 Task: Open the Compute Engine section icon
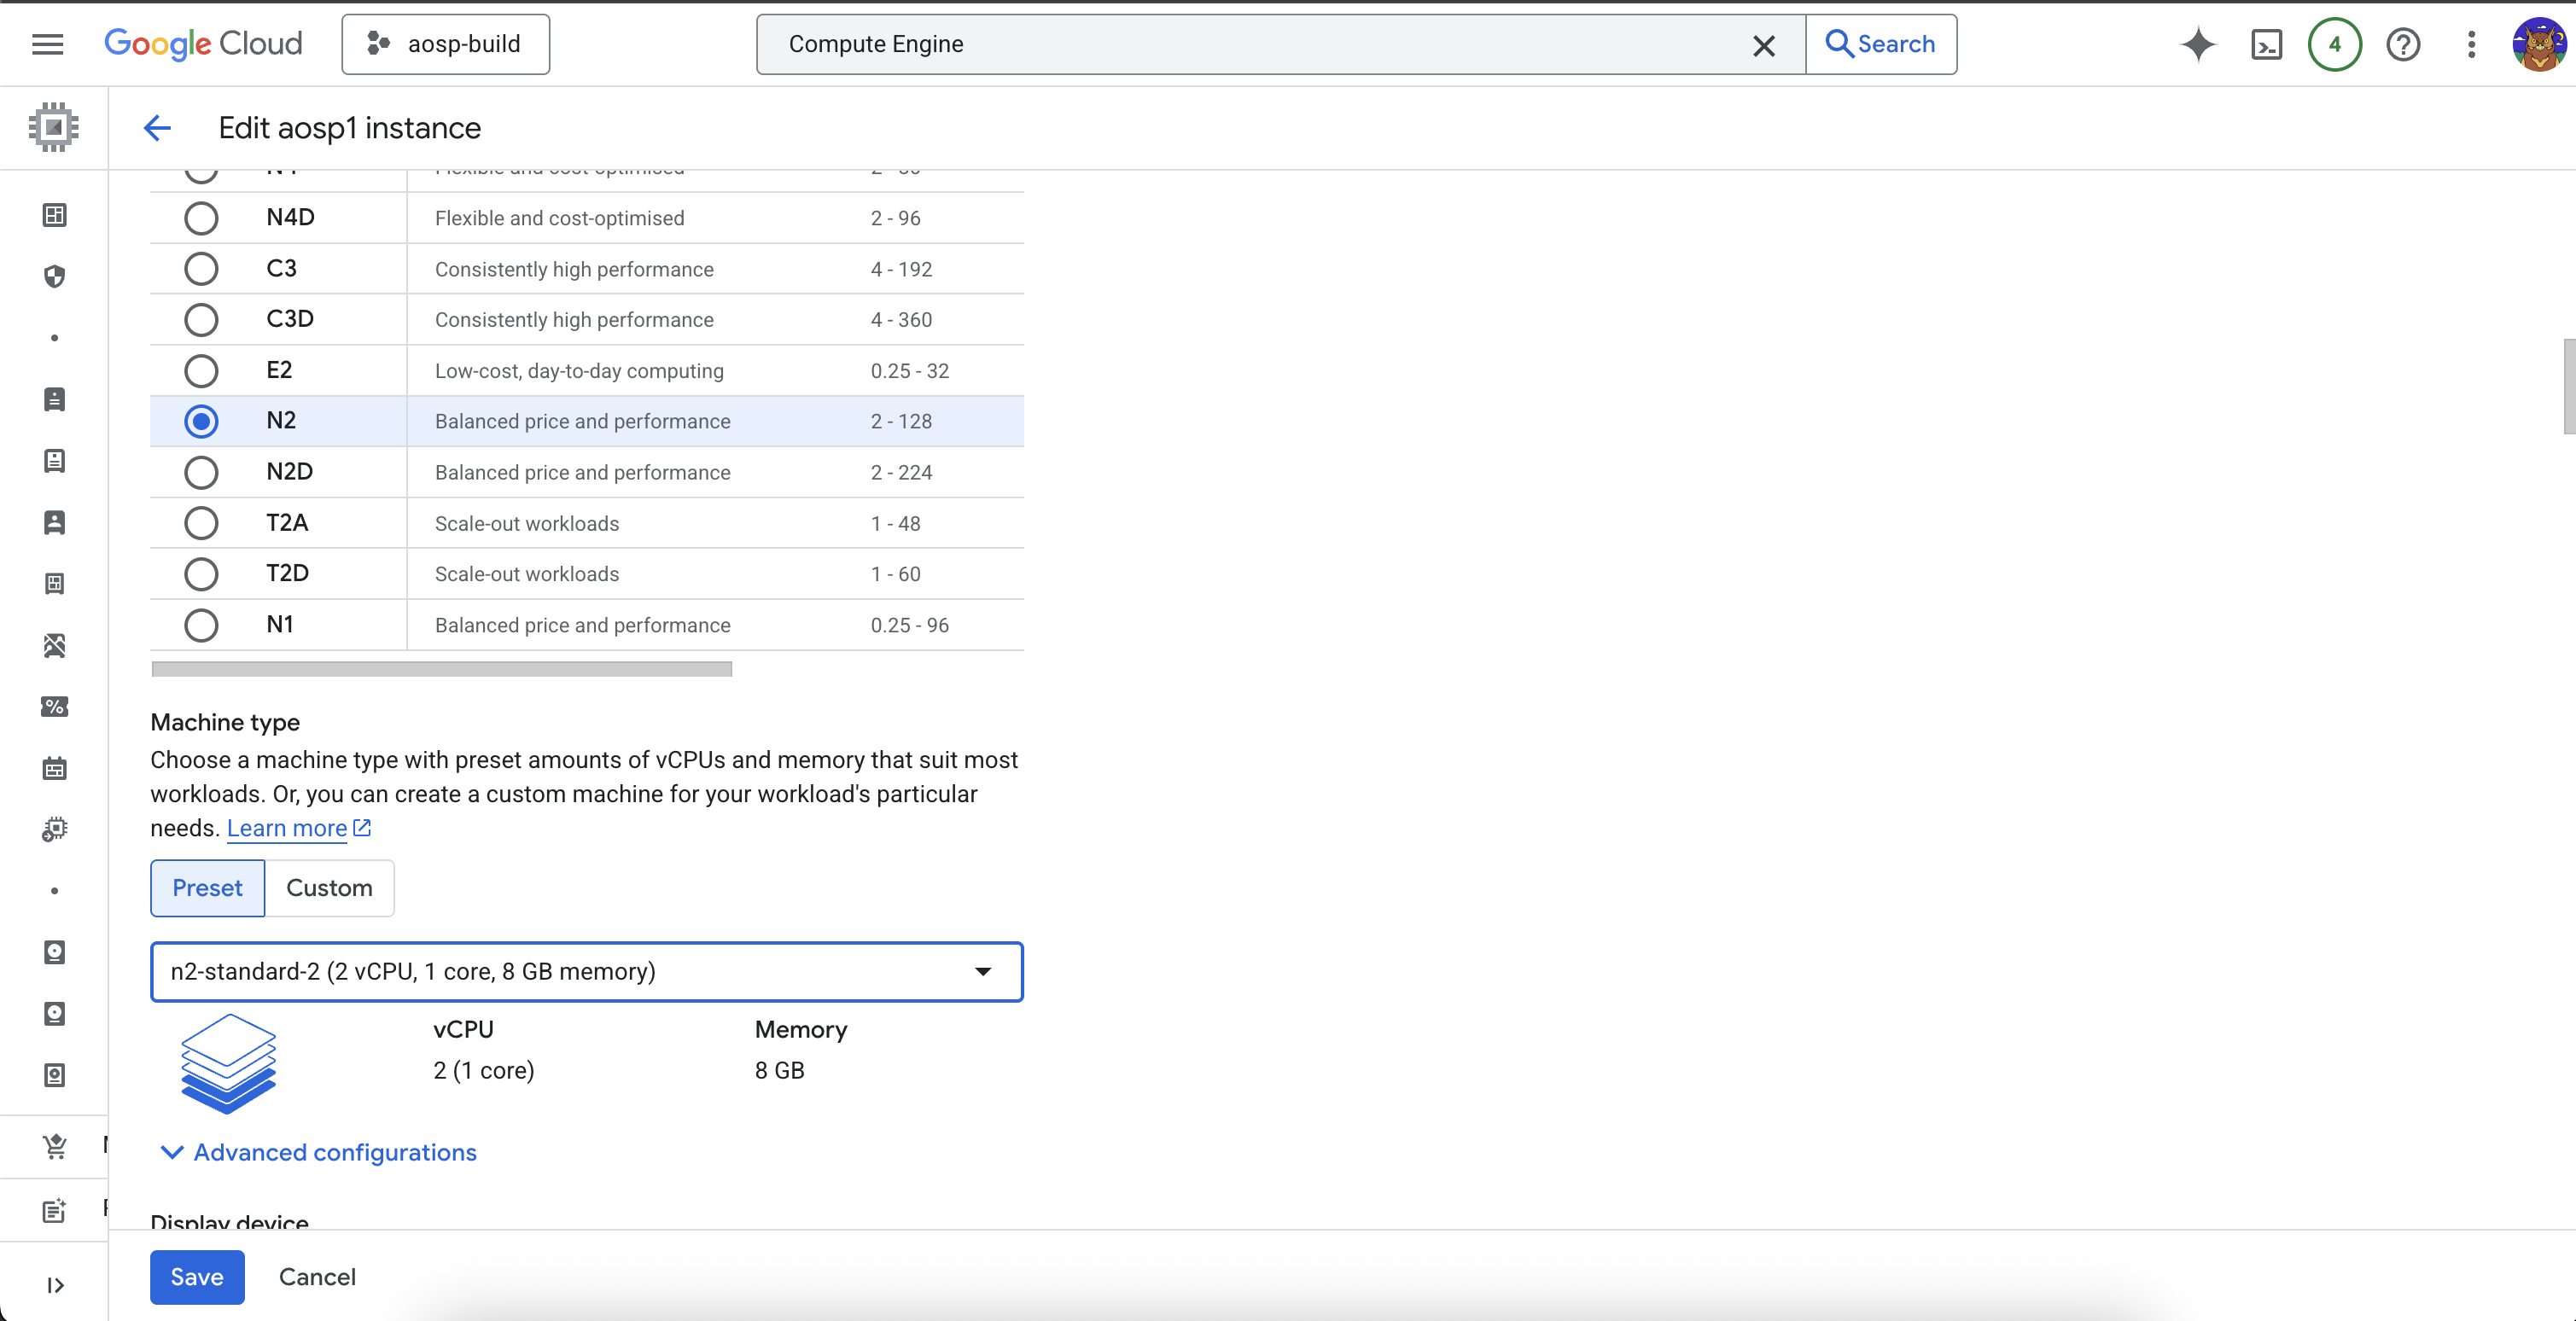(x=53, y=127)
